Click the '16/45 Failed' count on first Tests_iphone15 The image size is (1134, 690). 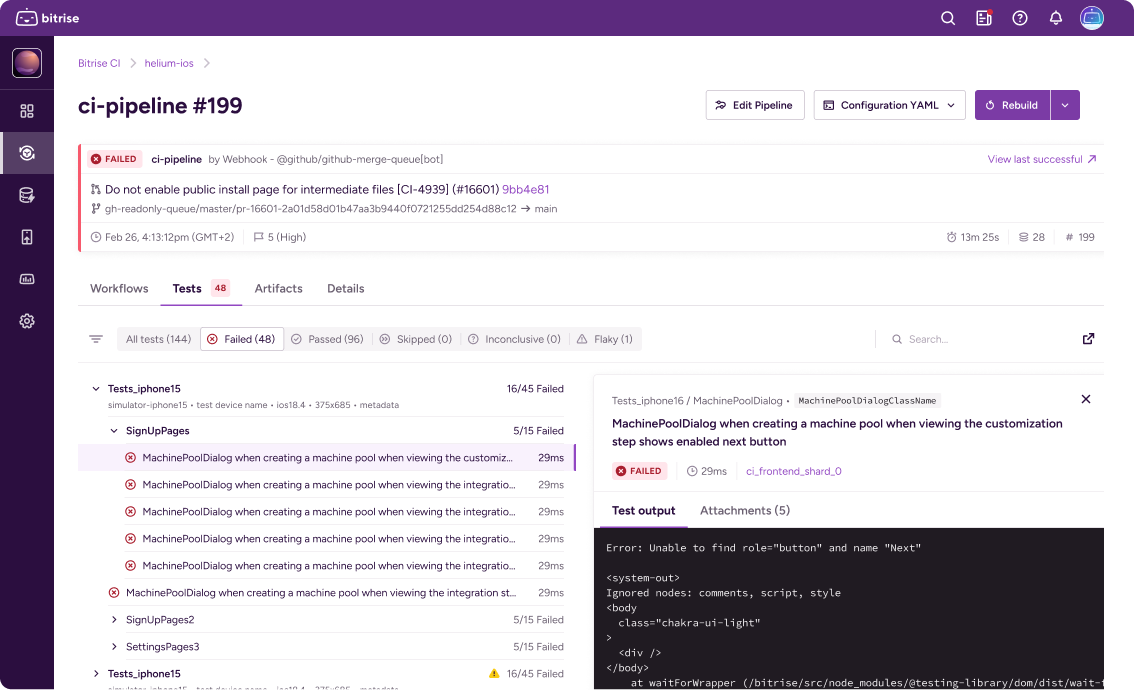pos(535,389)
